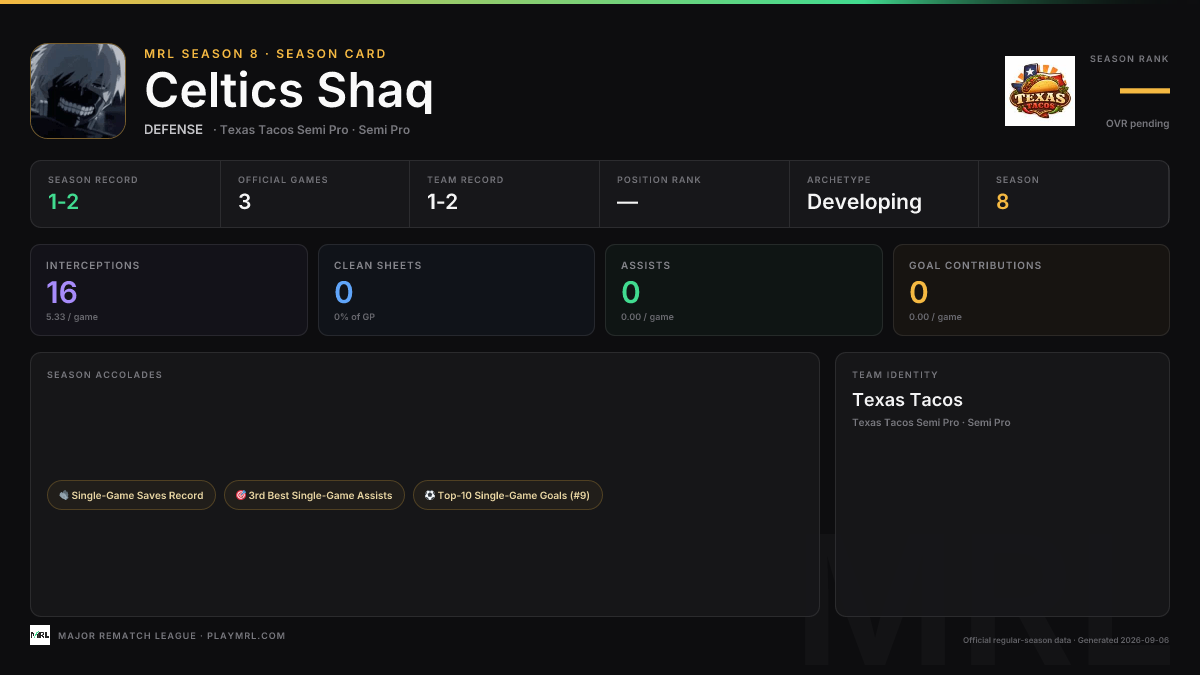Click the 0% of GP text
Viewport: 1200px width, 675px height.
point(356,317)
